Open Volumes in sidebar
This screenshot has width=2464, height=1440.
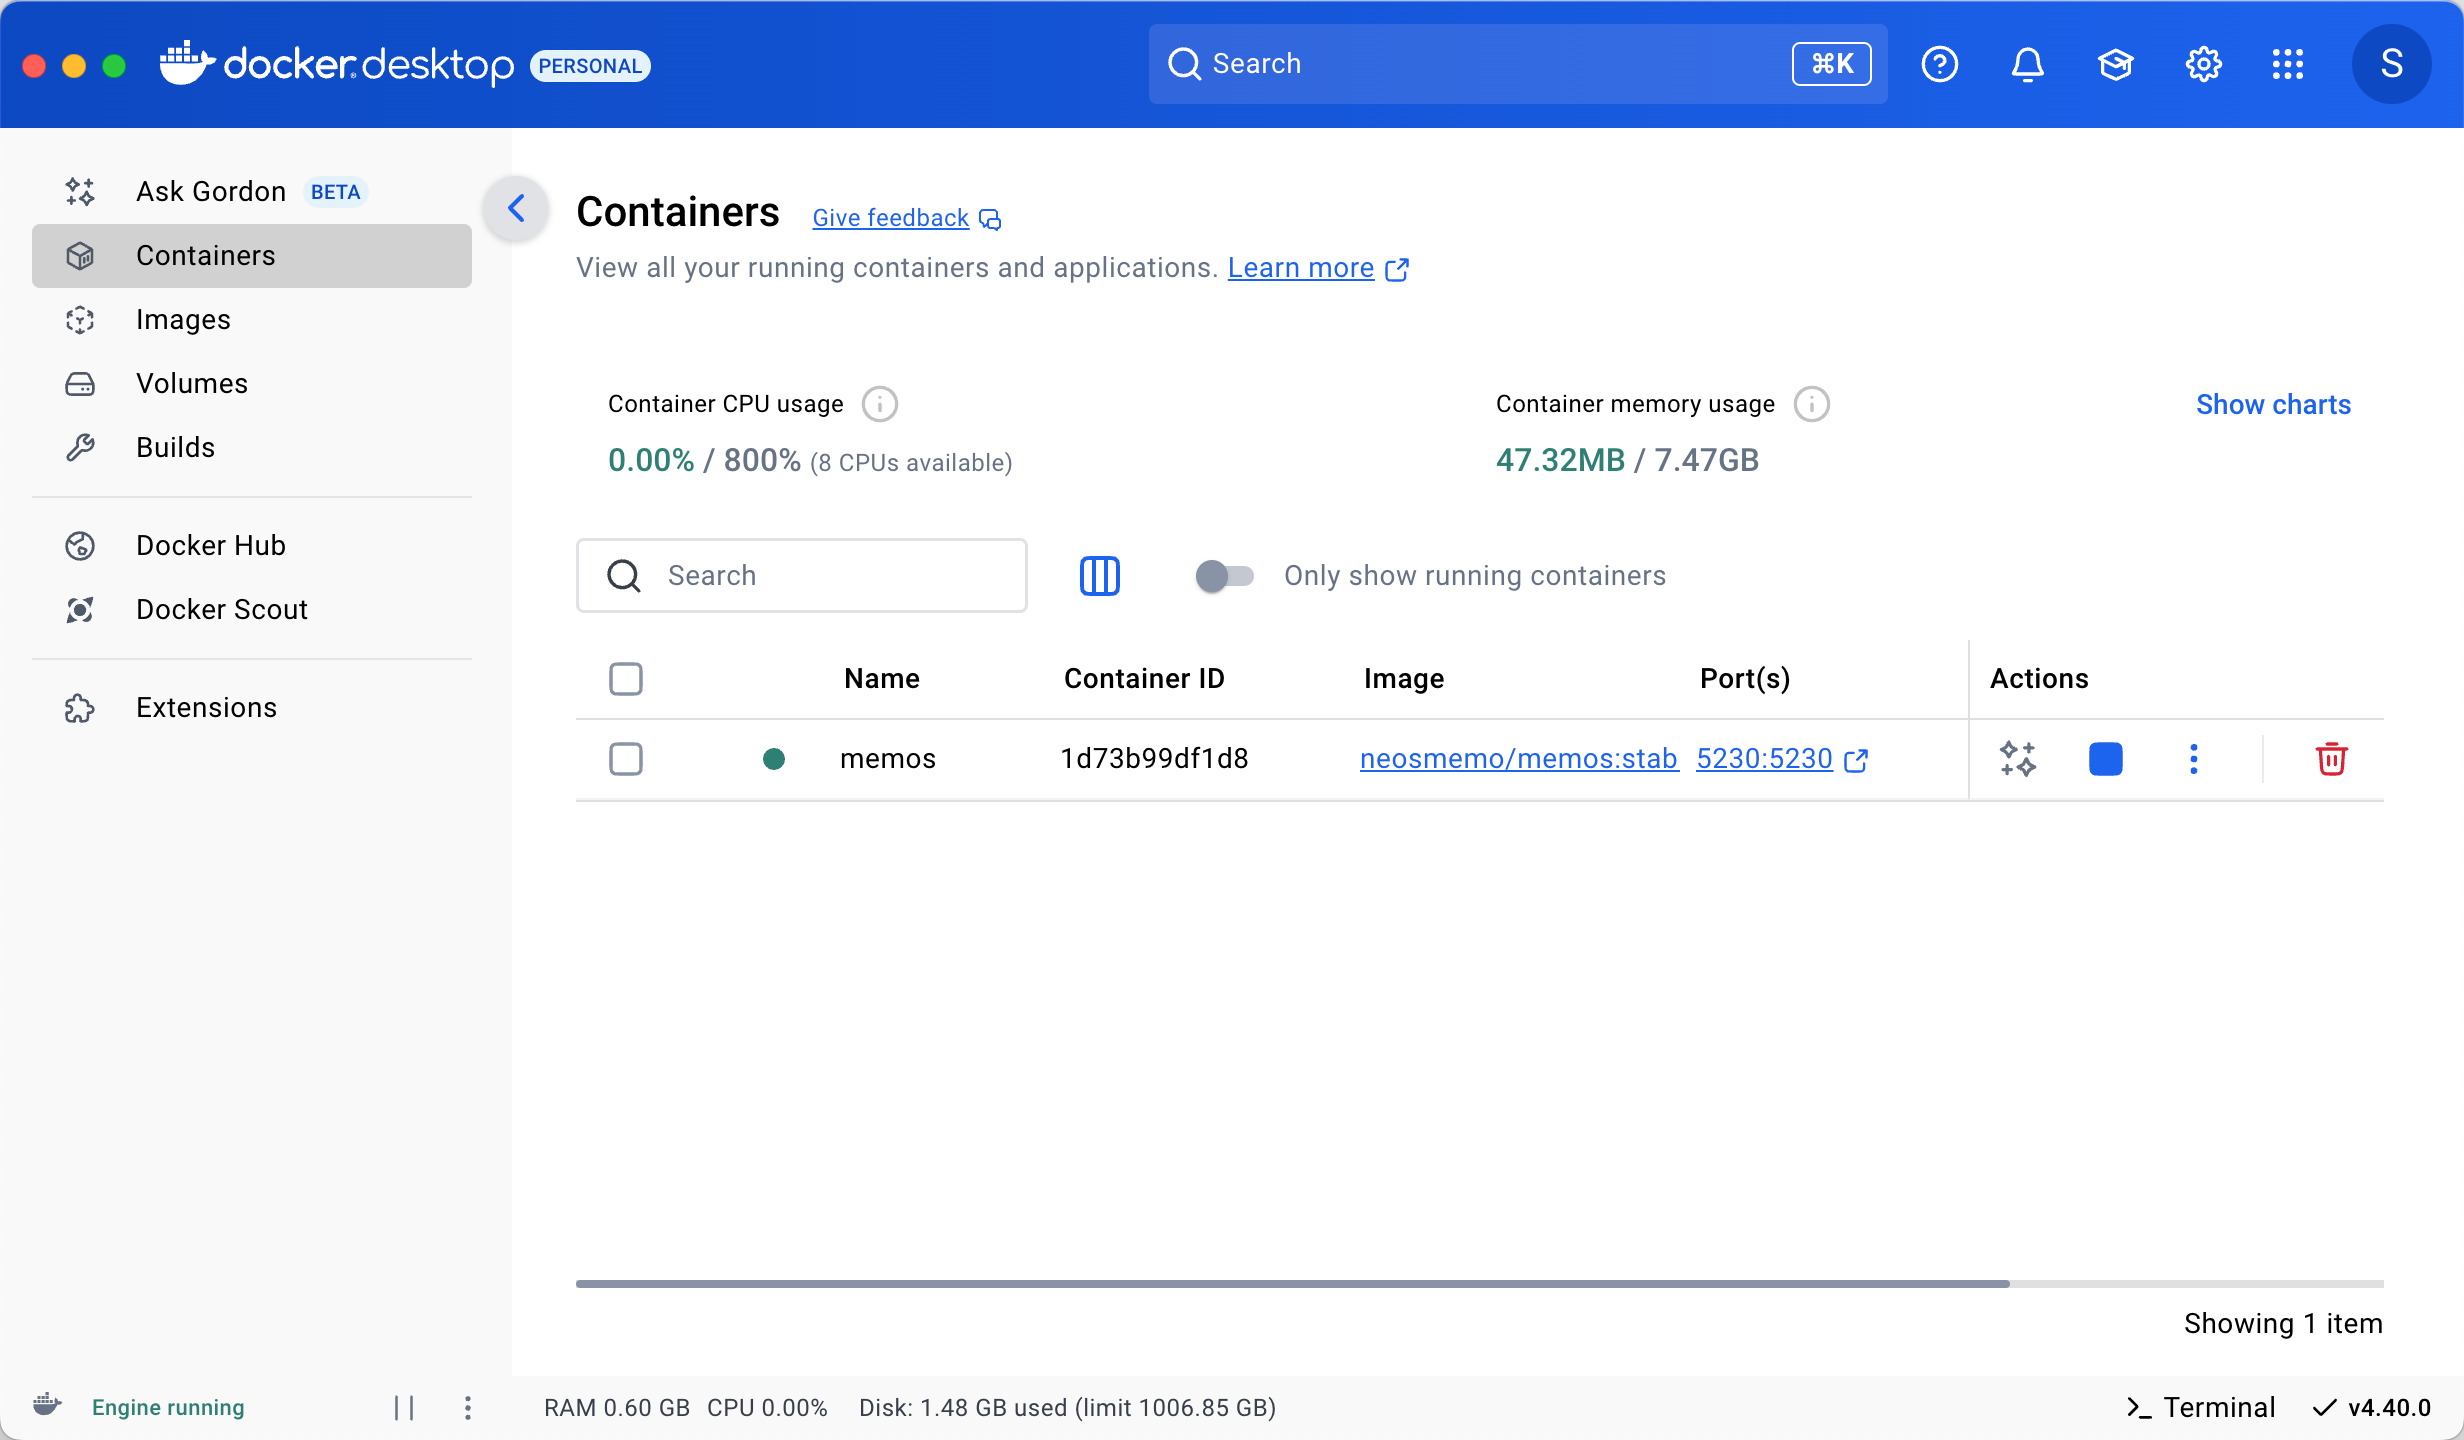(191, 384)
